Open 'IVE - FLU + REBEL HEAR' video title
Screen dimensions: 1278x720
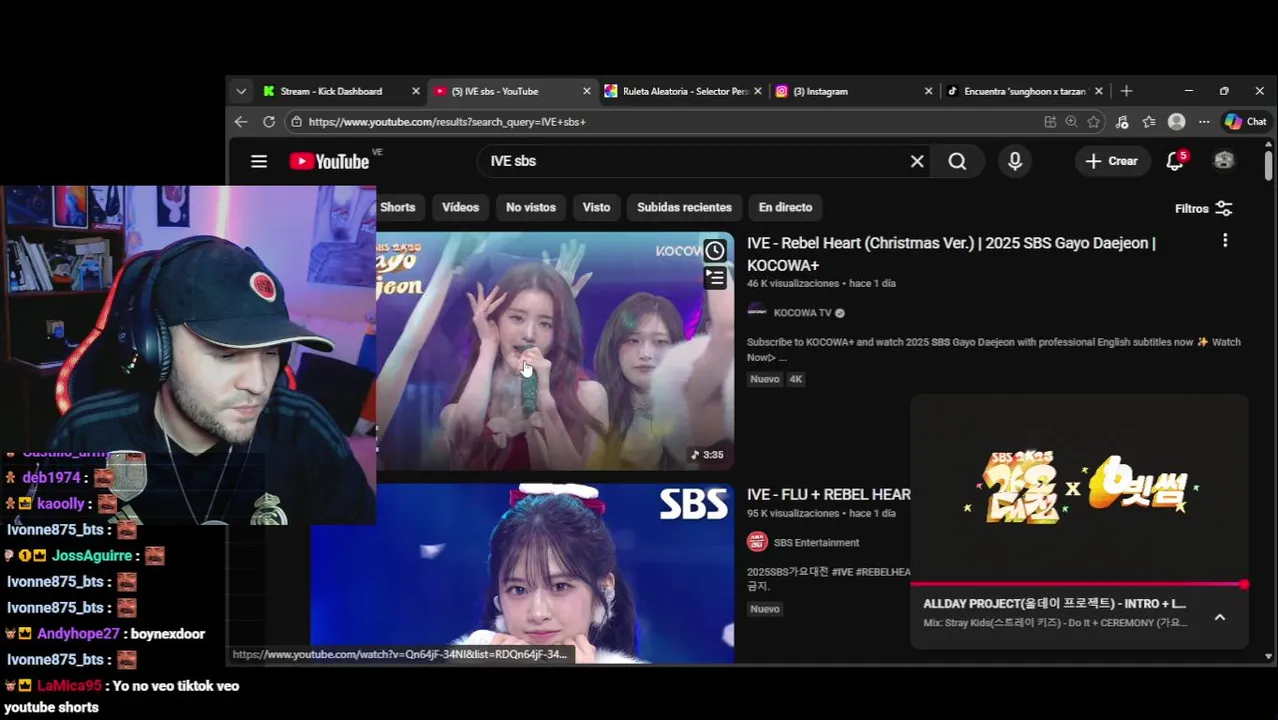click(x=828, y=494)
